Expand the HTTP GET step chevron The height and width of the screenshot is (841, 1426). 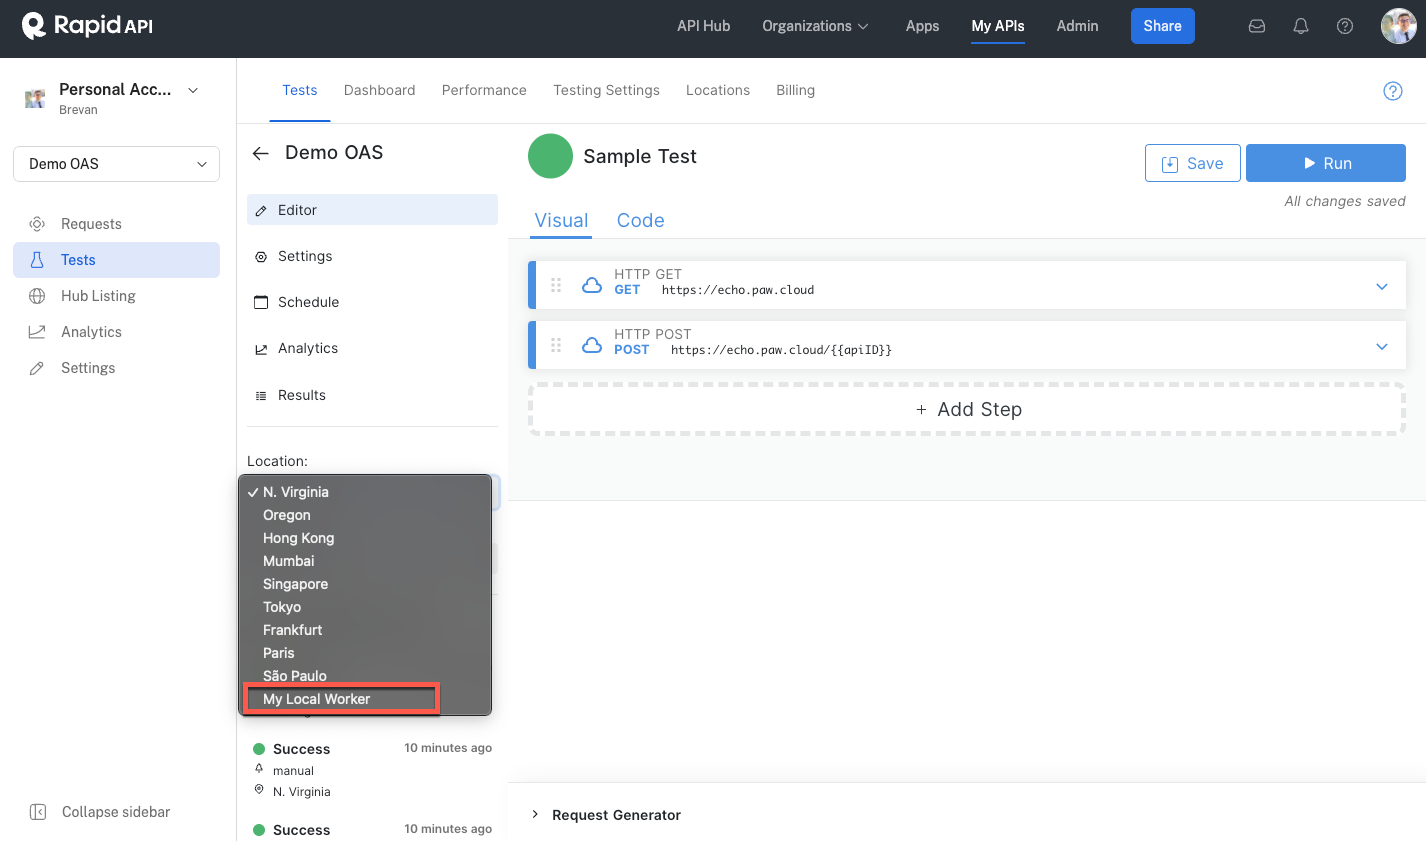click(x=1382, y=287)
